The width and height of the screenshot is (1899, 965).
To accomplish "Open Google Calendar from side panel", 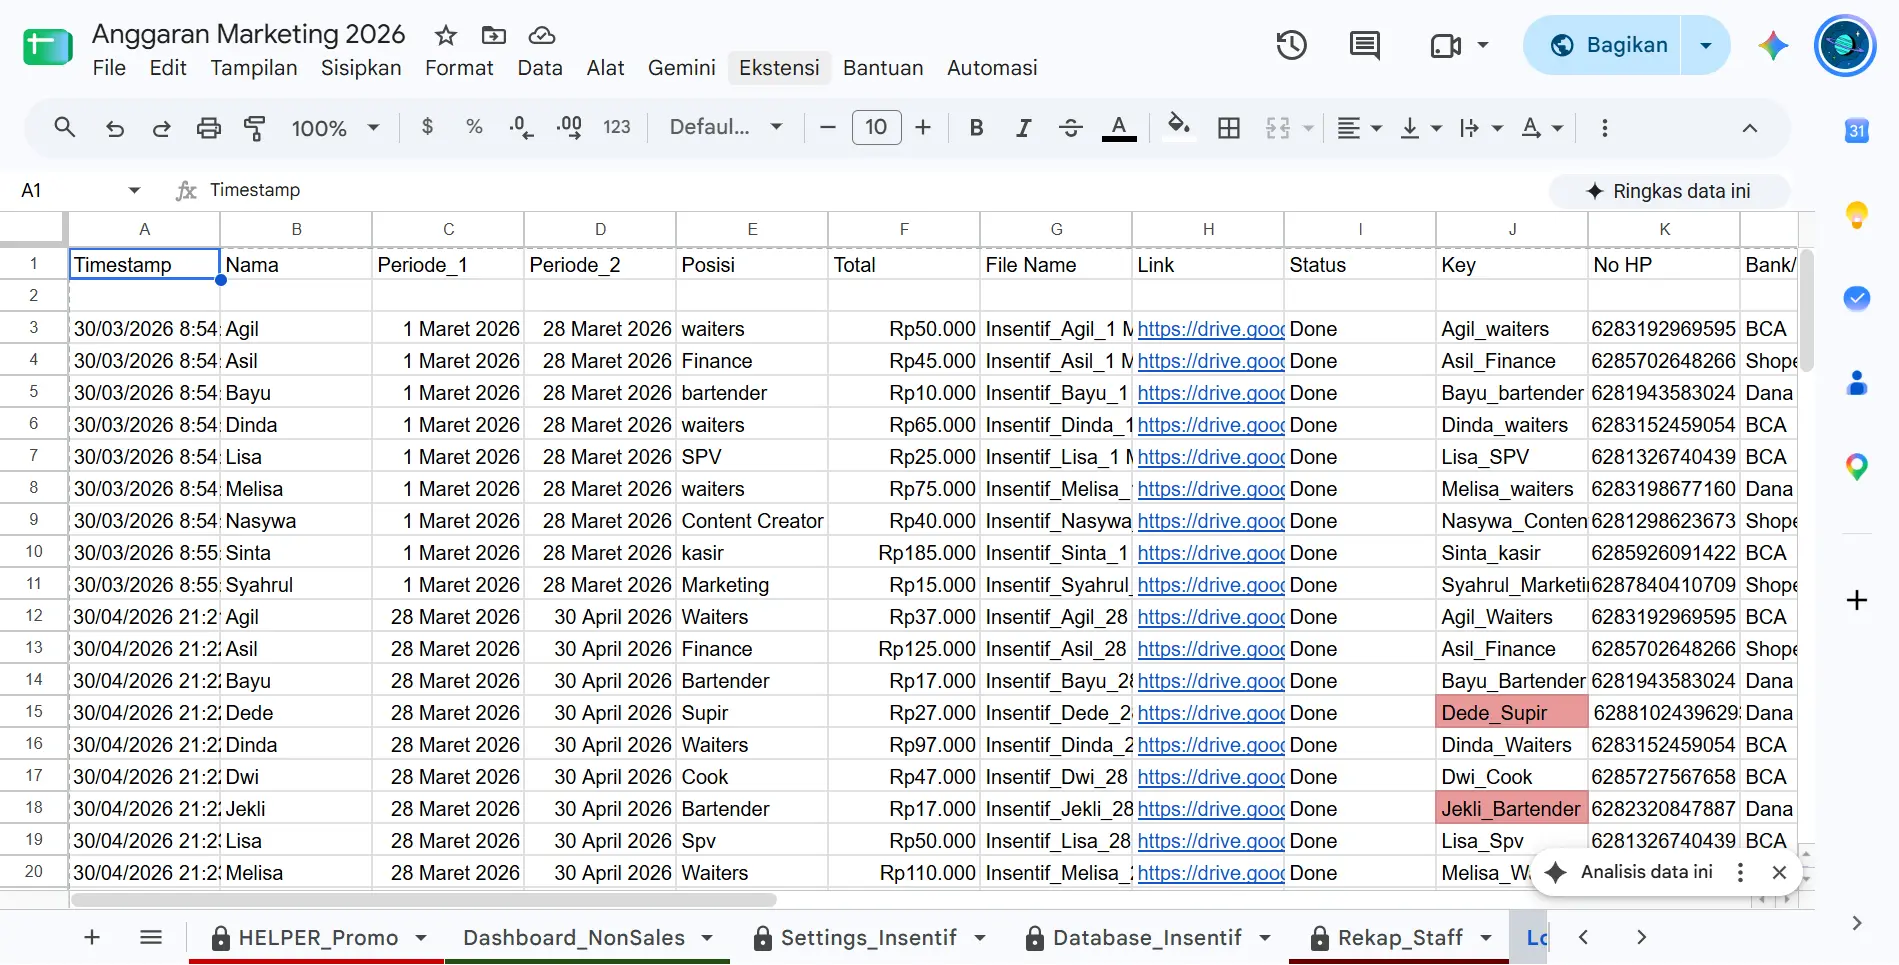I will coord(1857,130).
